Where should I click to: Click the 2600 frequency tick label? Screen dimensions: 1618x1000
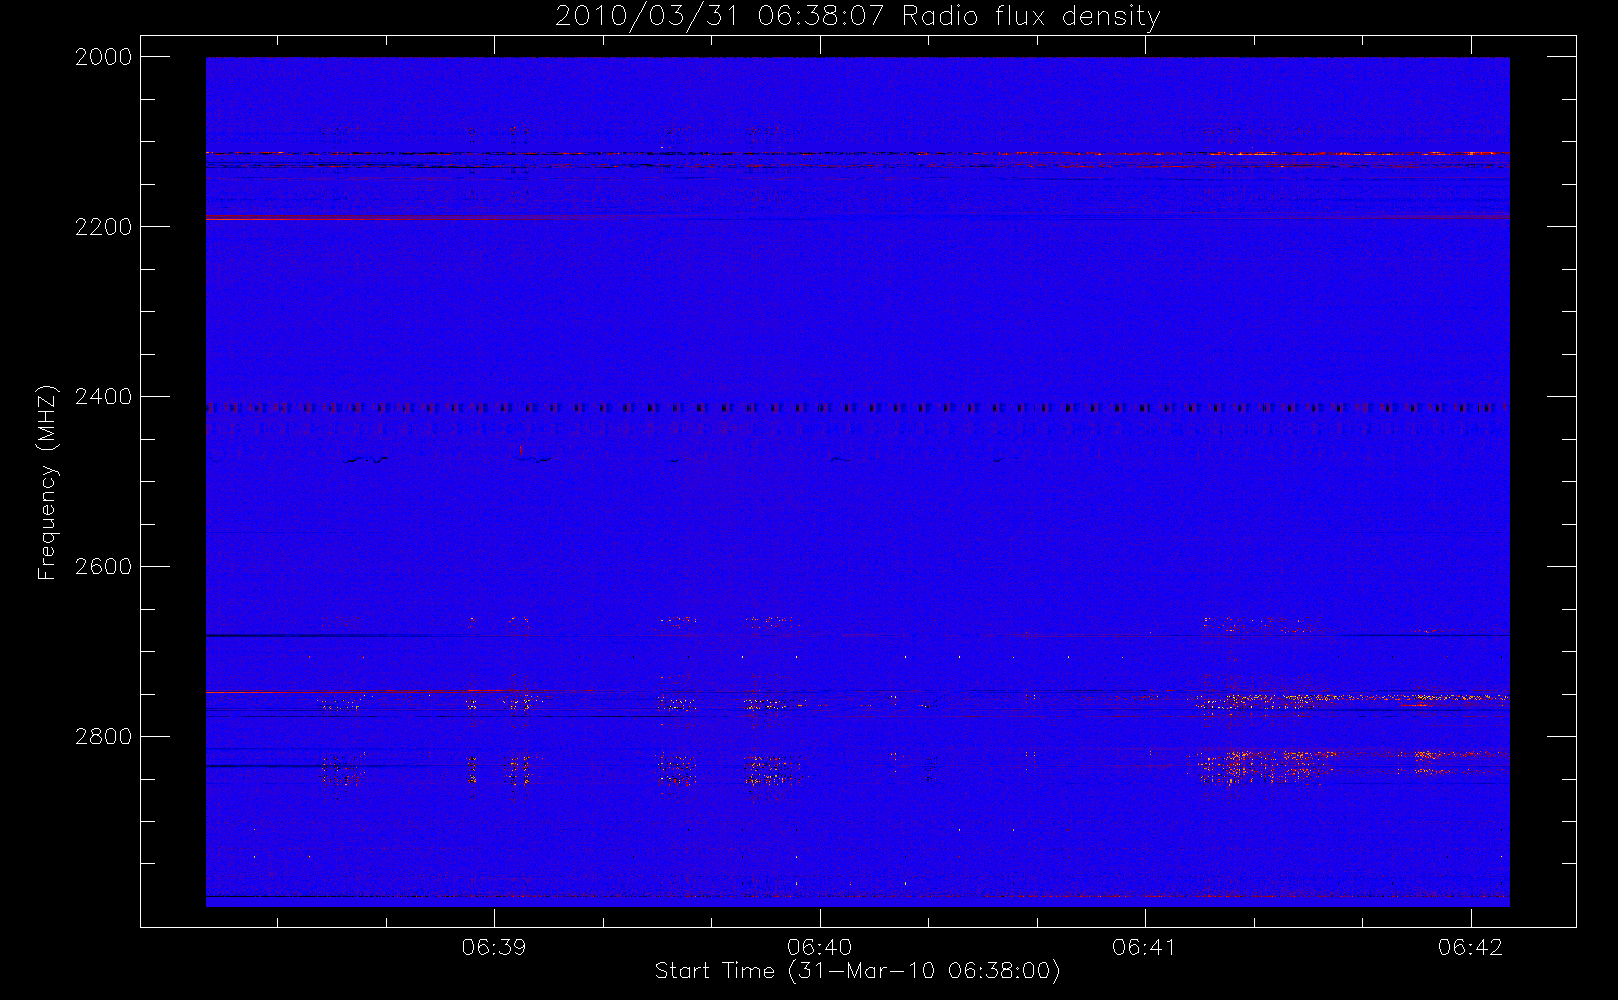pyautogui.click(x=104, y=567)
